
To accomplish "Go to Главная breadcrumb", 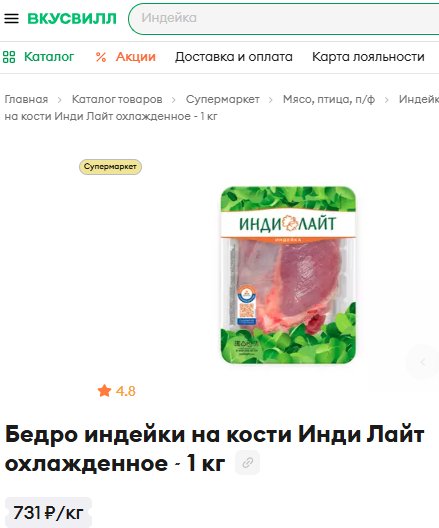I will pos(26,99).
